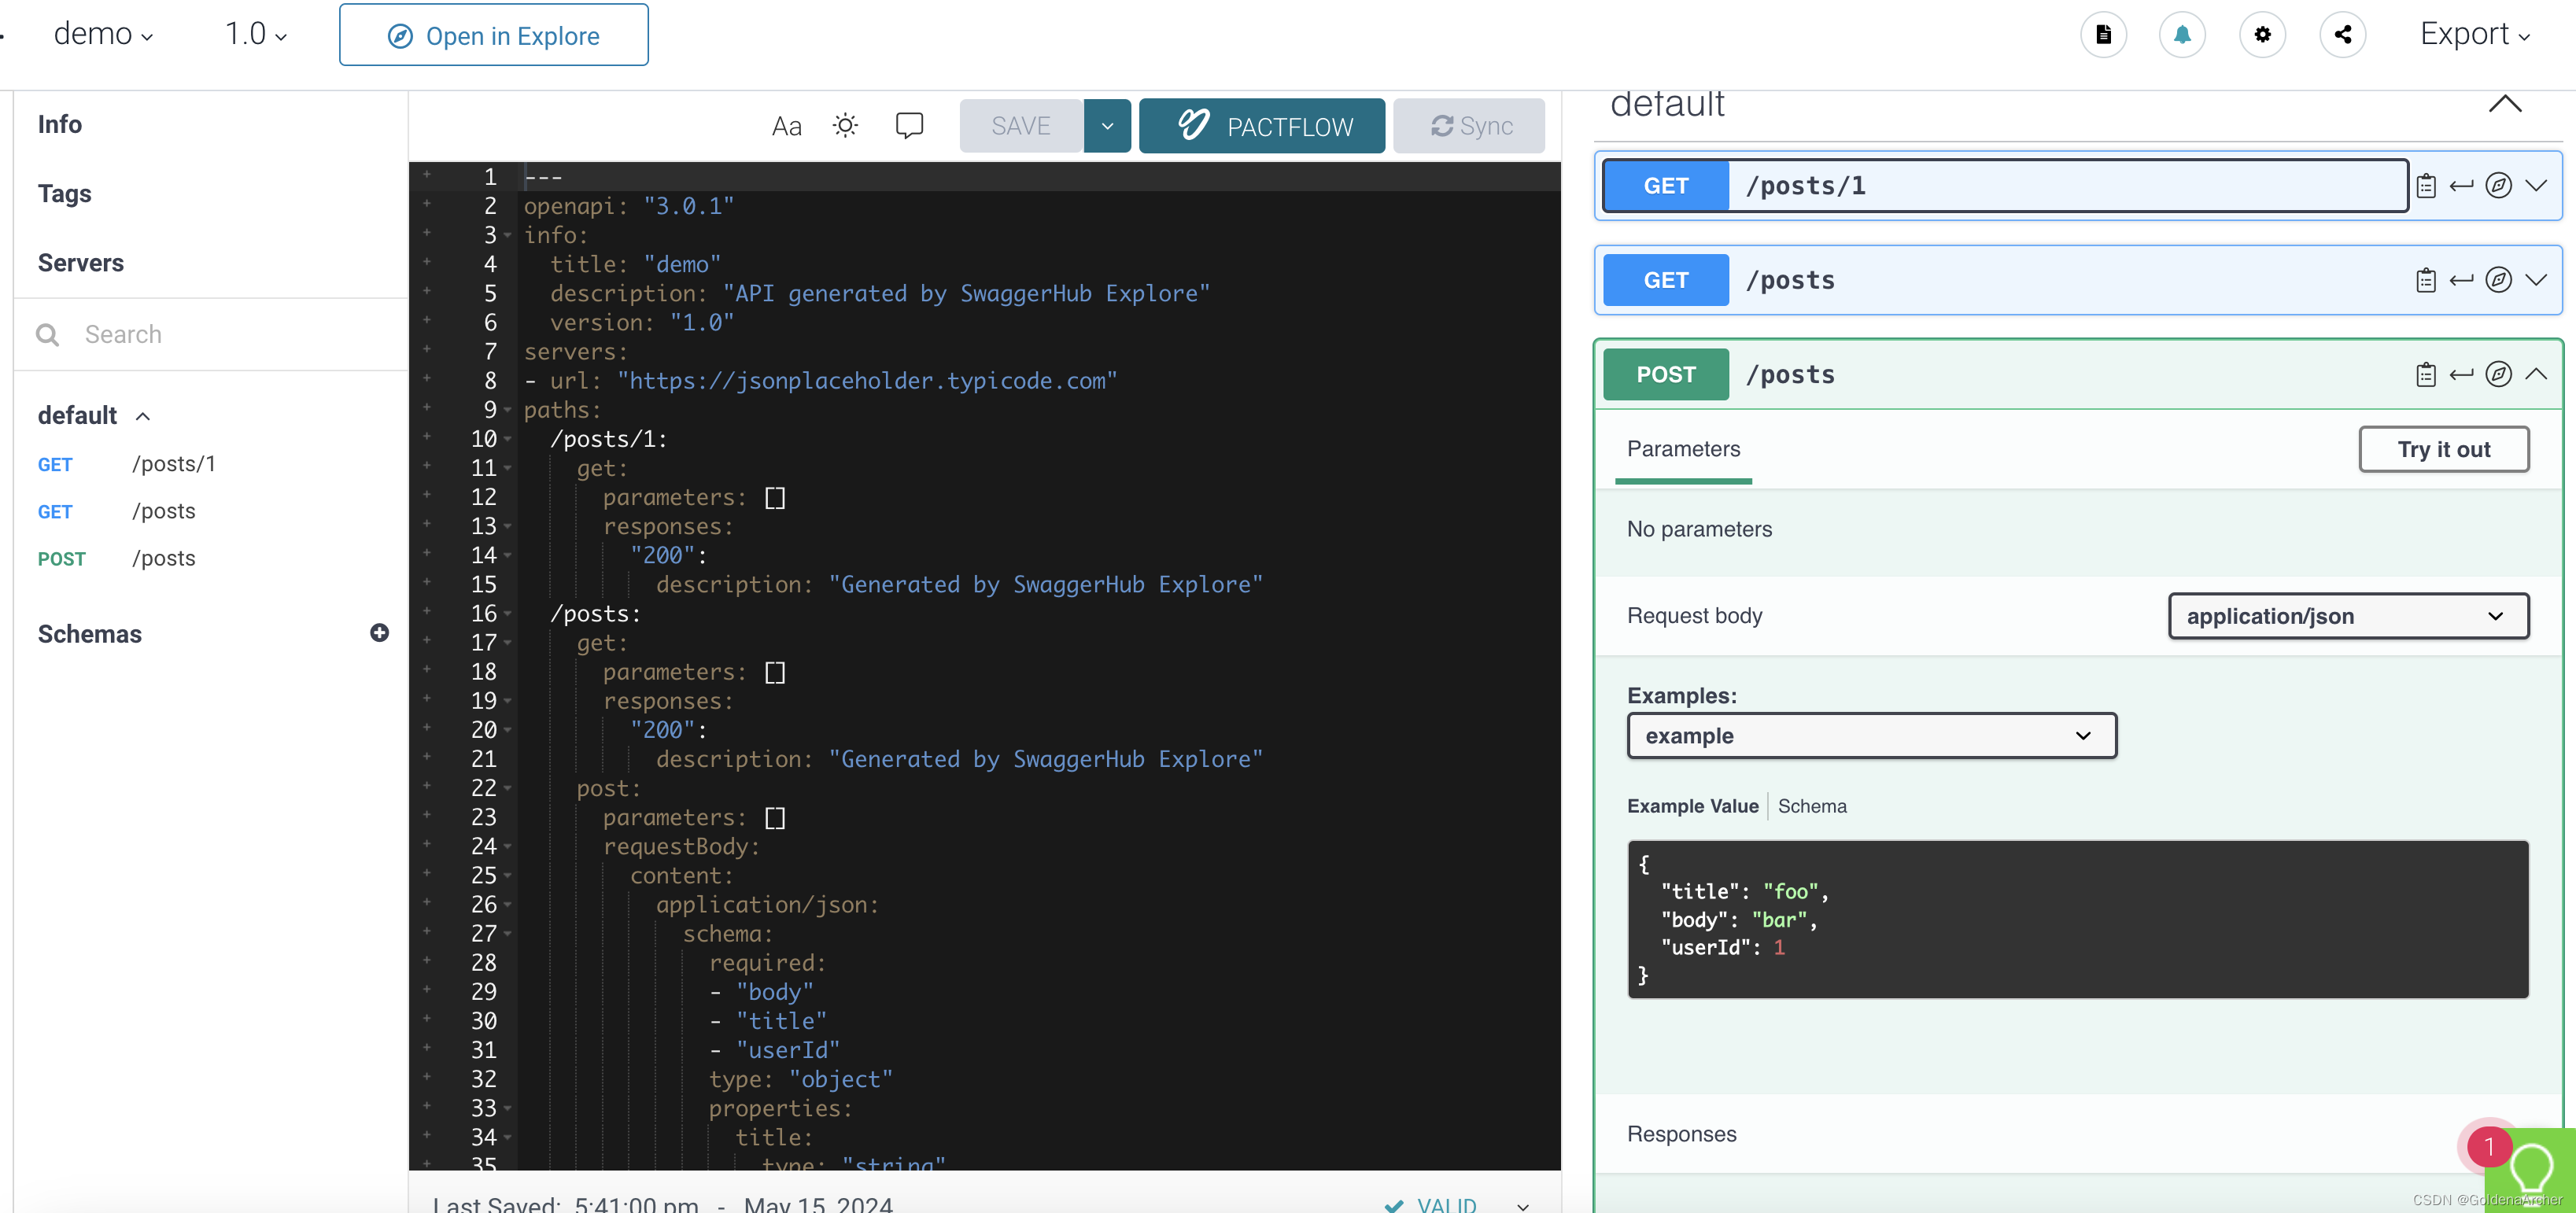Click GET /posts/1 operation bar
This screenshot has width=2576, height=1213.
pyautogui.click(x=2005, y=186)
